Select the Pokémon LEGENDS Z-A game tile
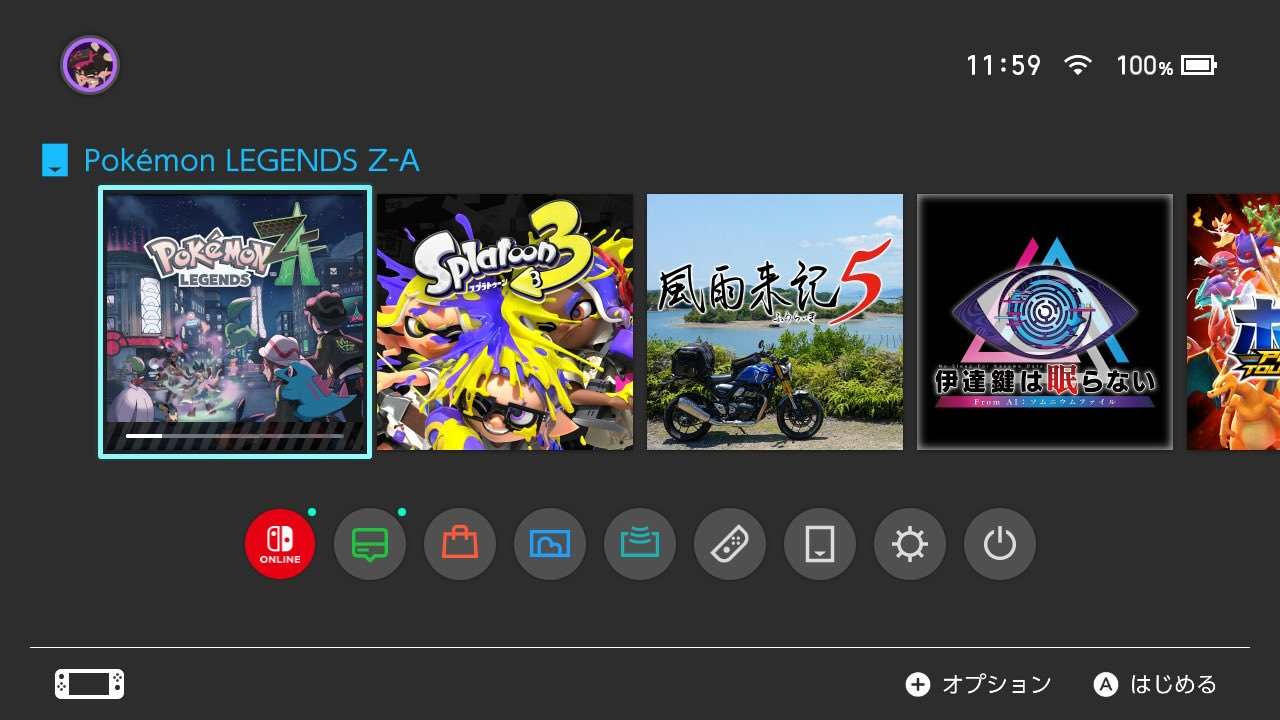This screenshot has width=1280, height=720. click(235, 322)
